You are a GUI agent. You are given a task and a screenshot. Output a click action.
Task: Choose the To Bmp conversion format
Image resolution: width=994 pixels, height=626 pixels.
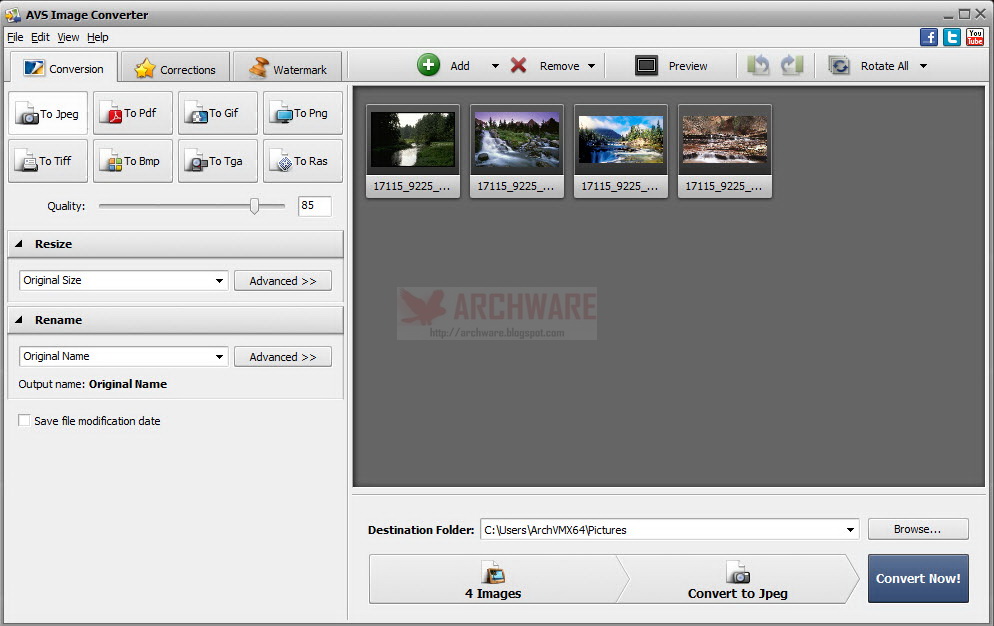(132, 160)
